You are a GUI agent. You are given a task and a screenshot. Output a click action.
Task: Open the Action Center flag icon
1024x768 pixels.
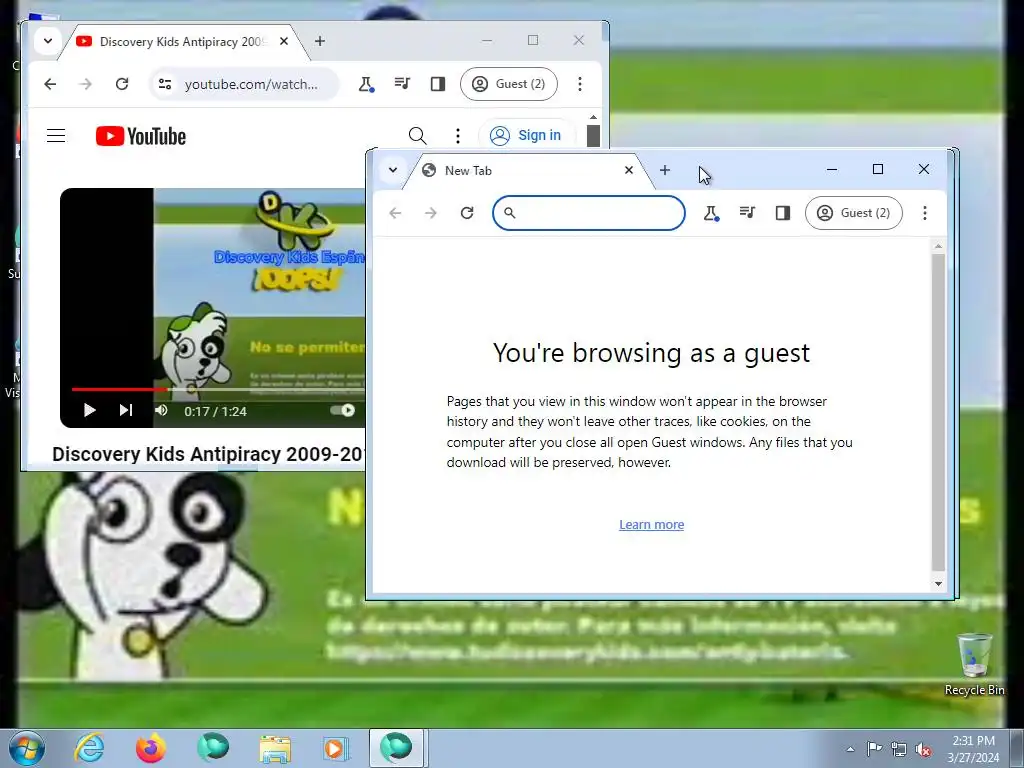[x=874, y=748]
